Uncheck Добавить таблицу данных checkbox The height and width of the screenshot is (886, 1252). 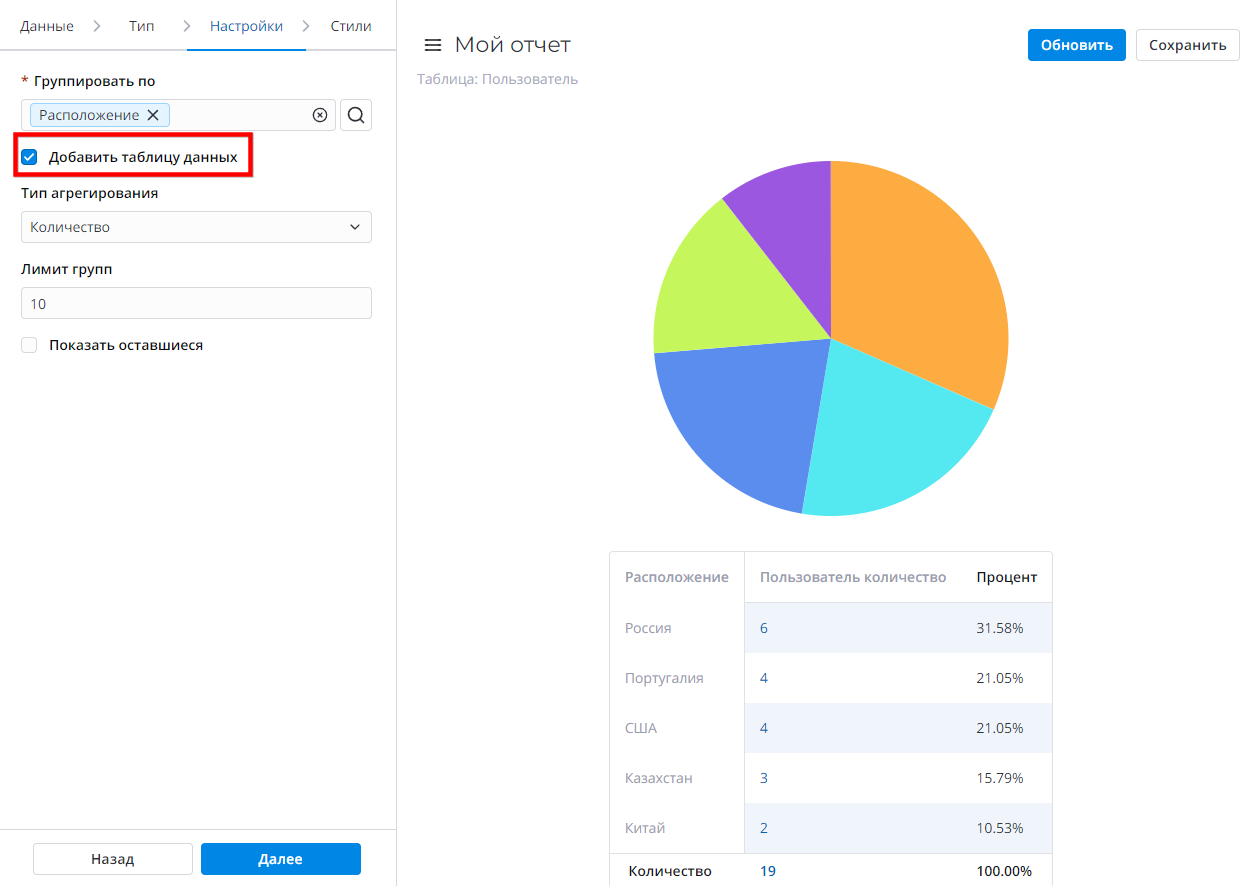point(30,157)
